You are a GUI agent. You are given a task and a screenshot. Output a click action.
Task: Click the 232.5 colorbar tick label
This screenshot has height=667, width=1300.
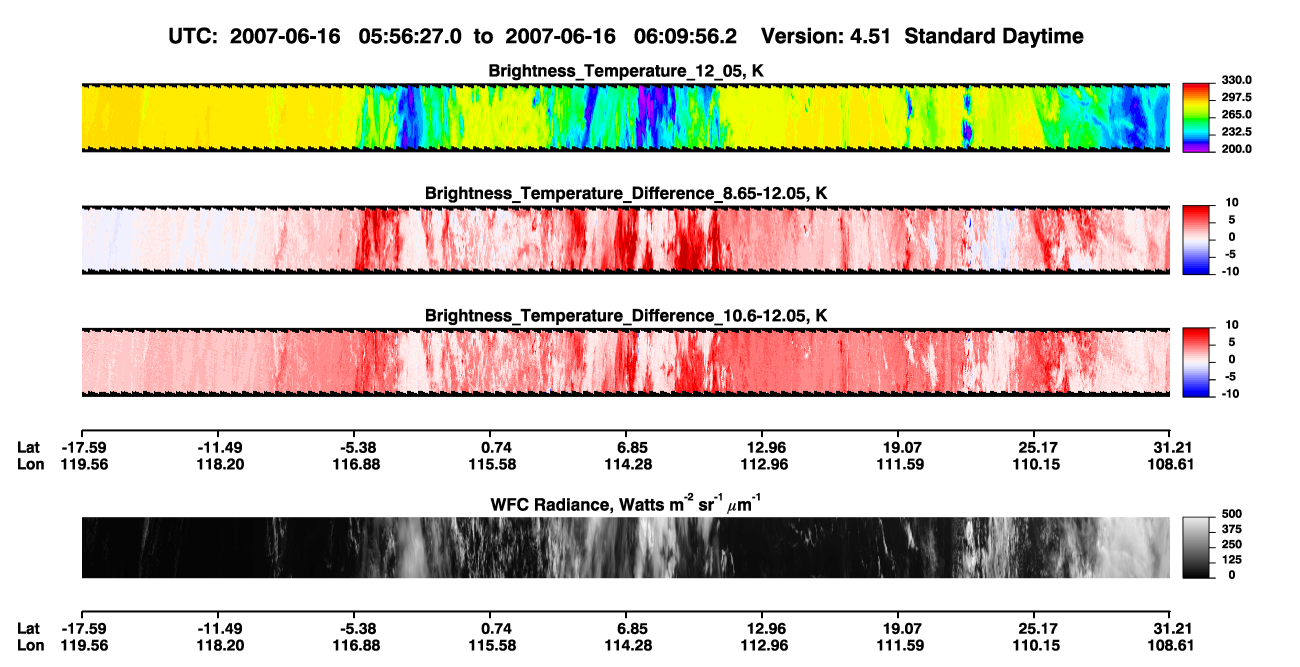click(1237, 132)
